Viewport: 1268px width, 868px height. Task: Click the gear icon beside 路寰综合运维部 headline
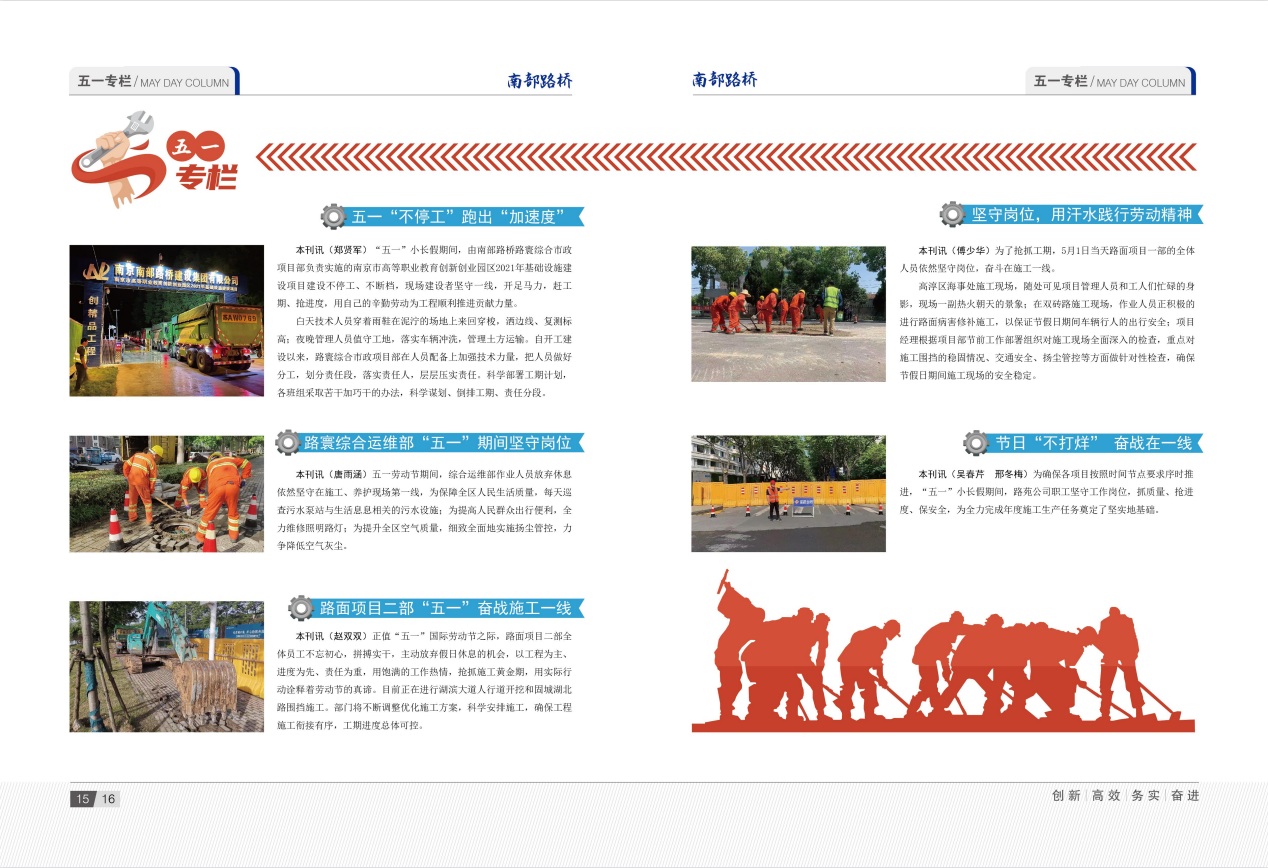[x=288, y=442]
